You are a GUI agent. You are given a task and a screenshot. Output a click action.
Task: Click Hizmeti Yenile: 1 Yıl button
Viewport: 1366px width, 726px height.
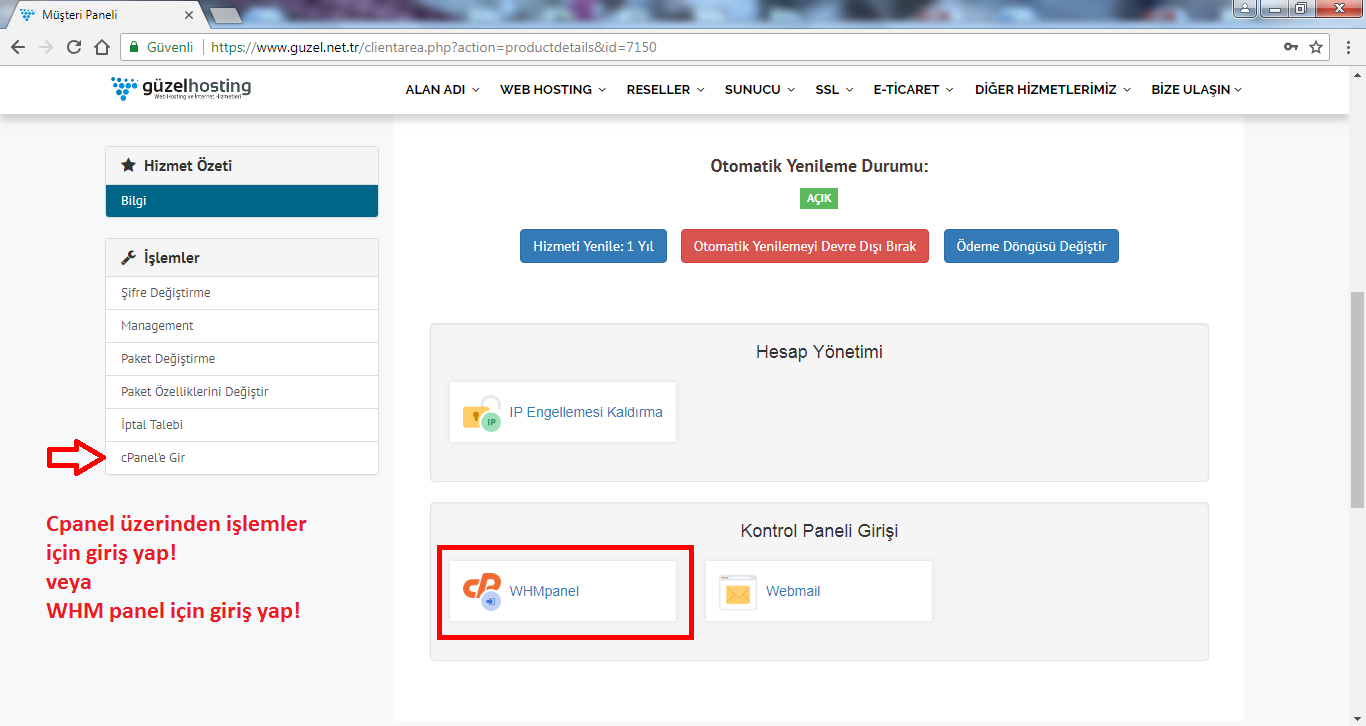pyautogui.click(x=593, y=246)
